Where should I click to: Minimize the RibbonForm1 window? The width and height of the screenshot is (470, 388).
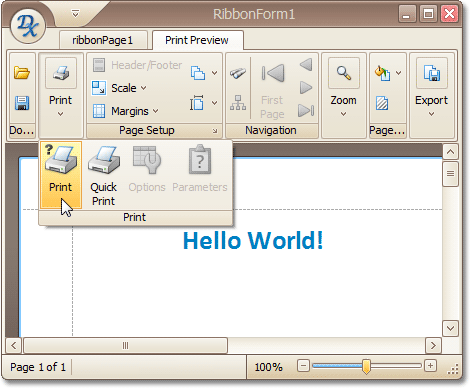click(x=407, y=14)
